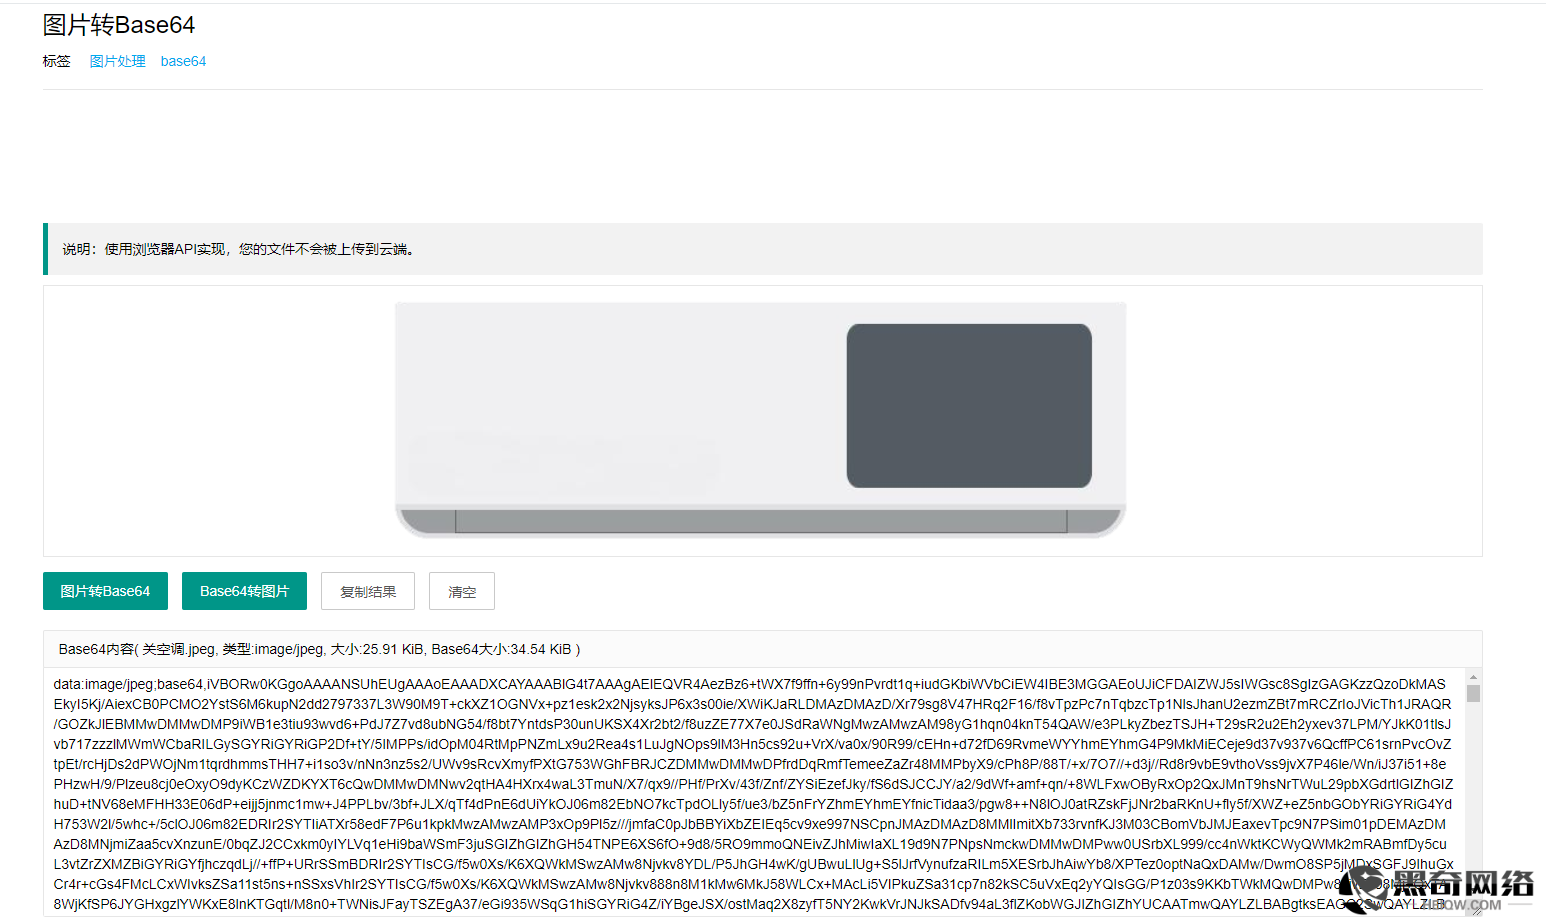Open the 图片处理 tag link
The image size is (1546, 922).
pyautogui.click(x=118, y=61)
